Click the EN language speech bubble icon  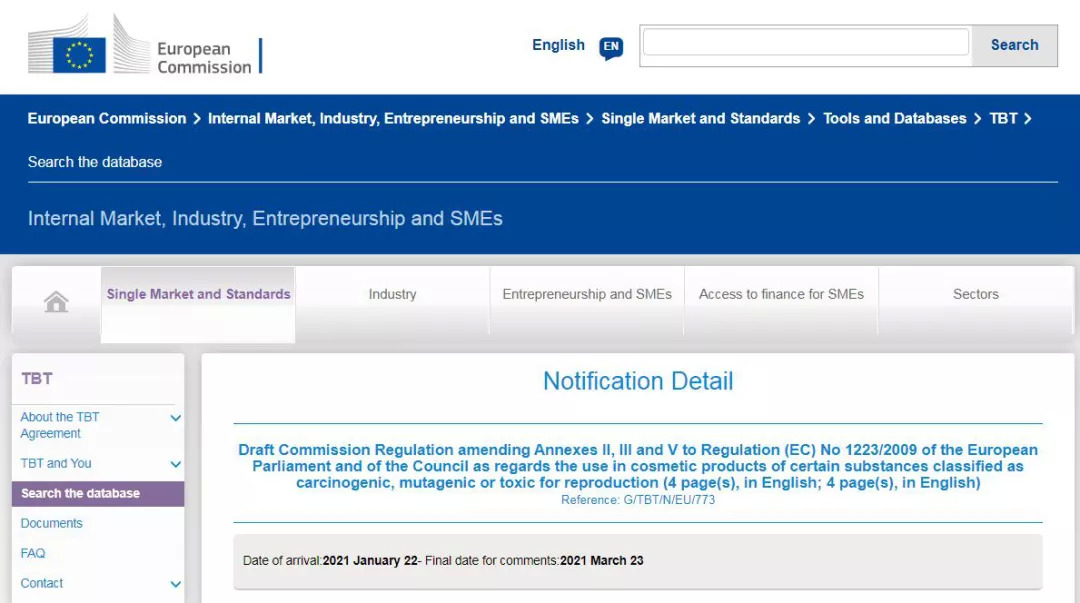click(611, 47)
